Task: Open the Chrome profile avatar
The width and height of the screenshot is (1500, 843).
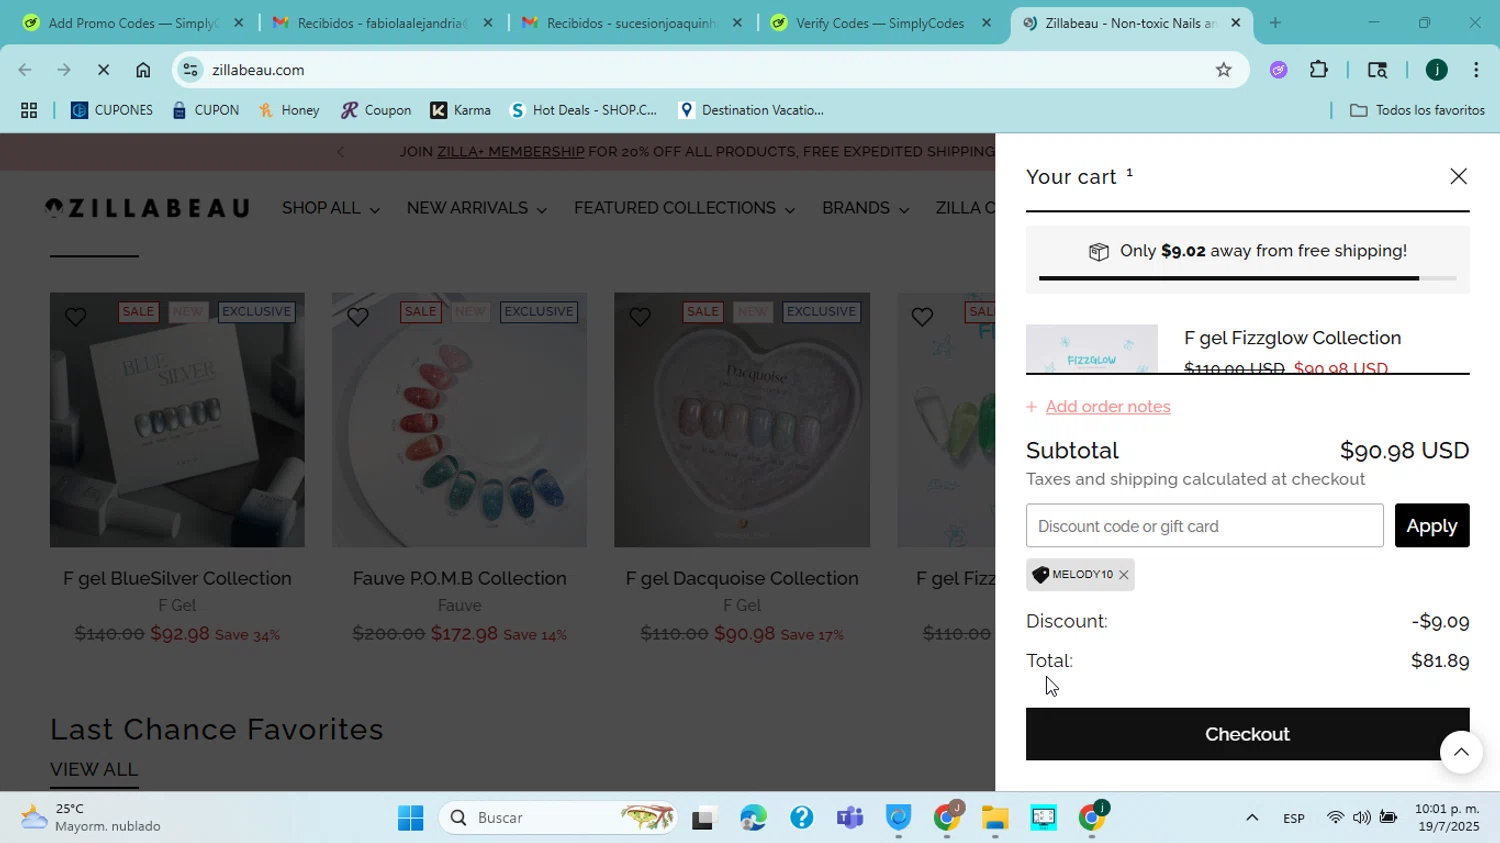Action: coord(1436,70)
